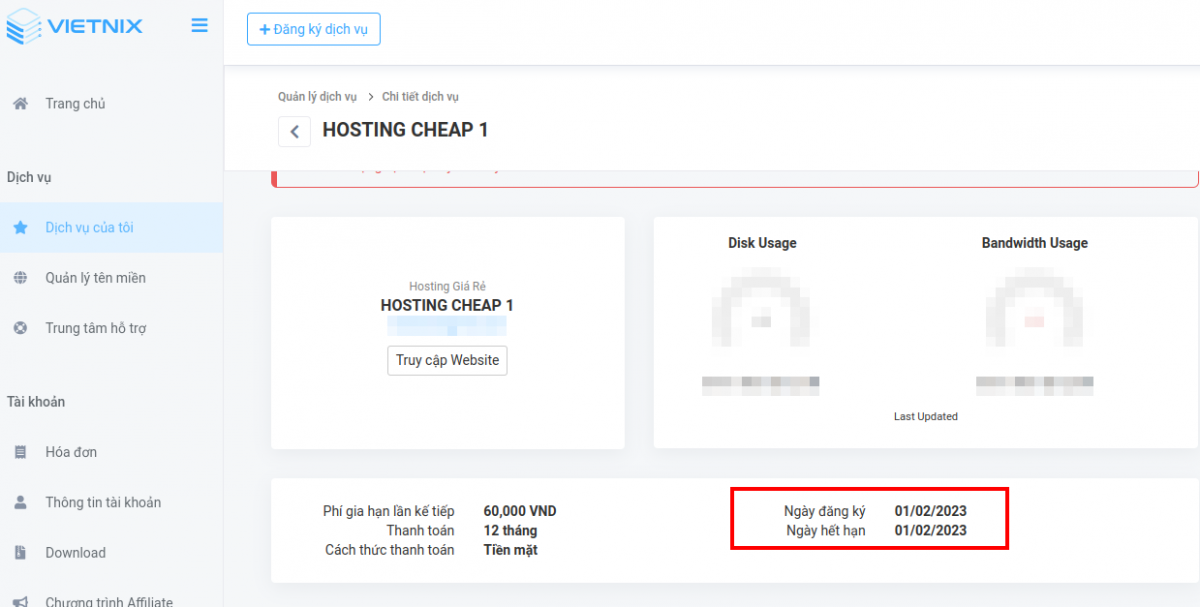Click the user icon beside Thông tin tài khoản

tap(20, 502)
